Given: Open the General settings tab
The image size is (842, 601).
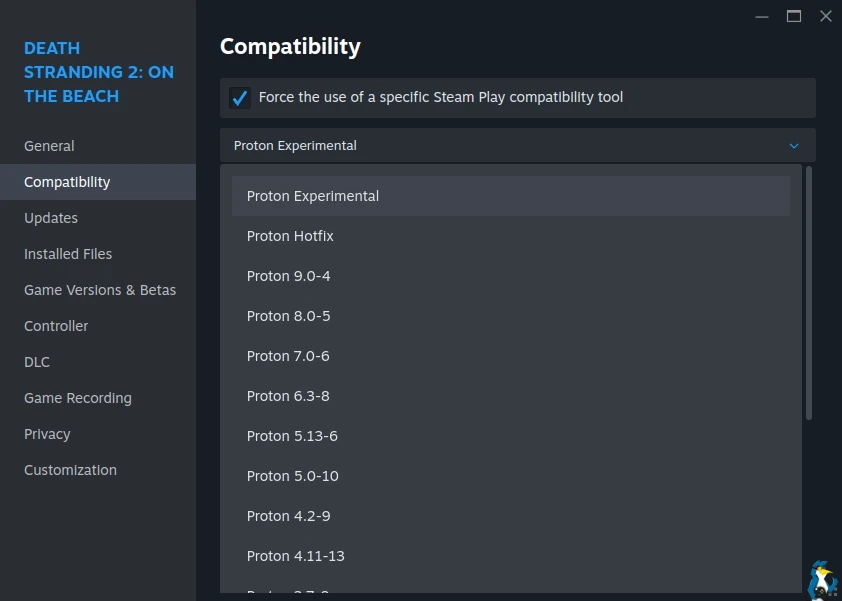Looking at the screenshot, I should (x=49, y=146).
